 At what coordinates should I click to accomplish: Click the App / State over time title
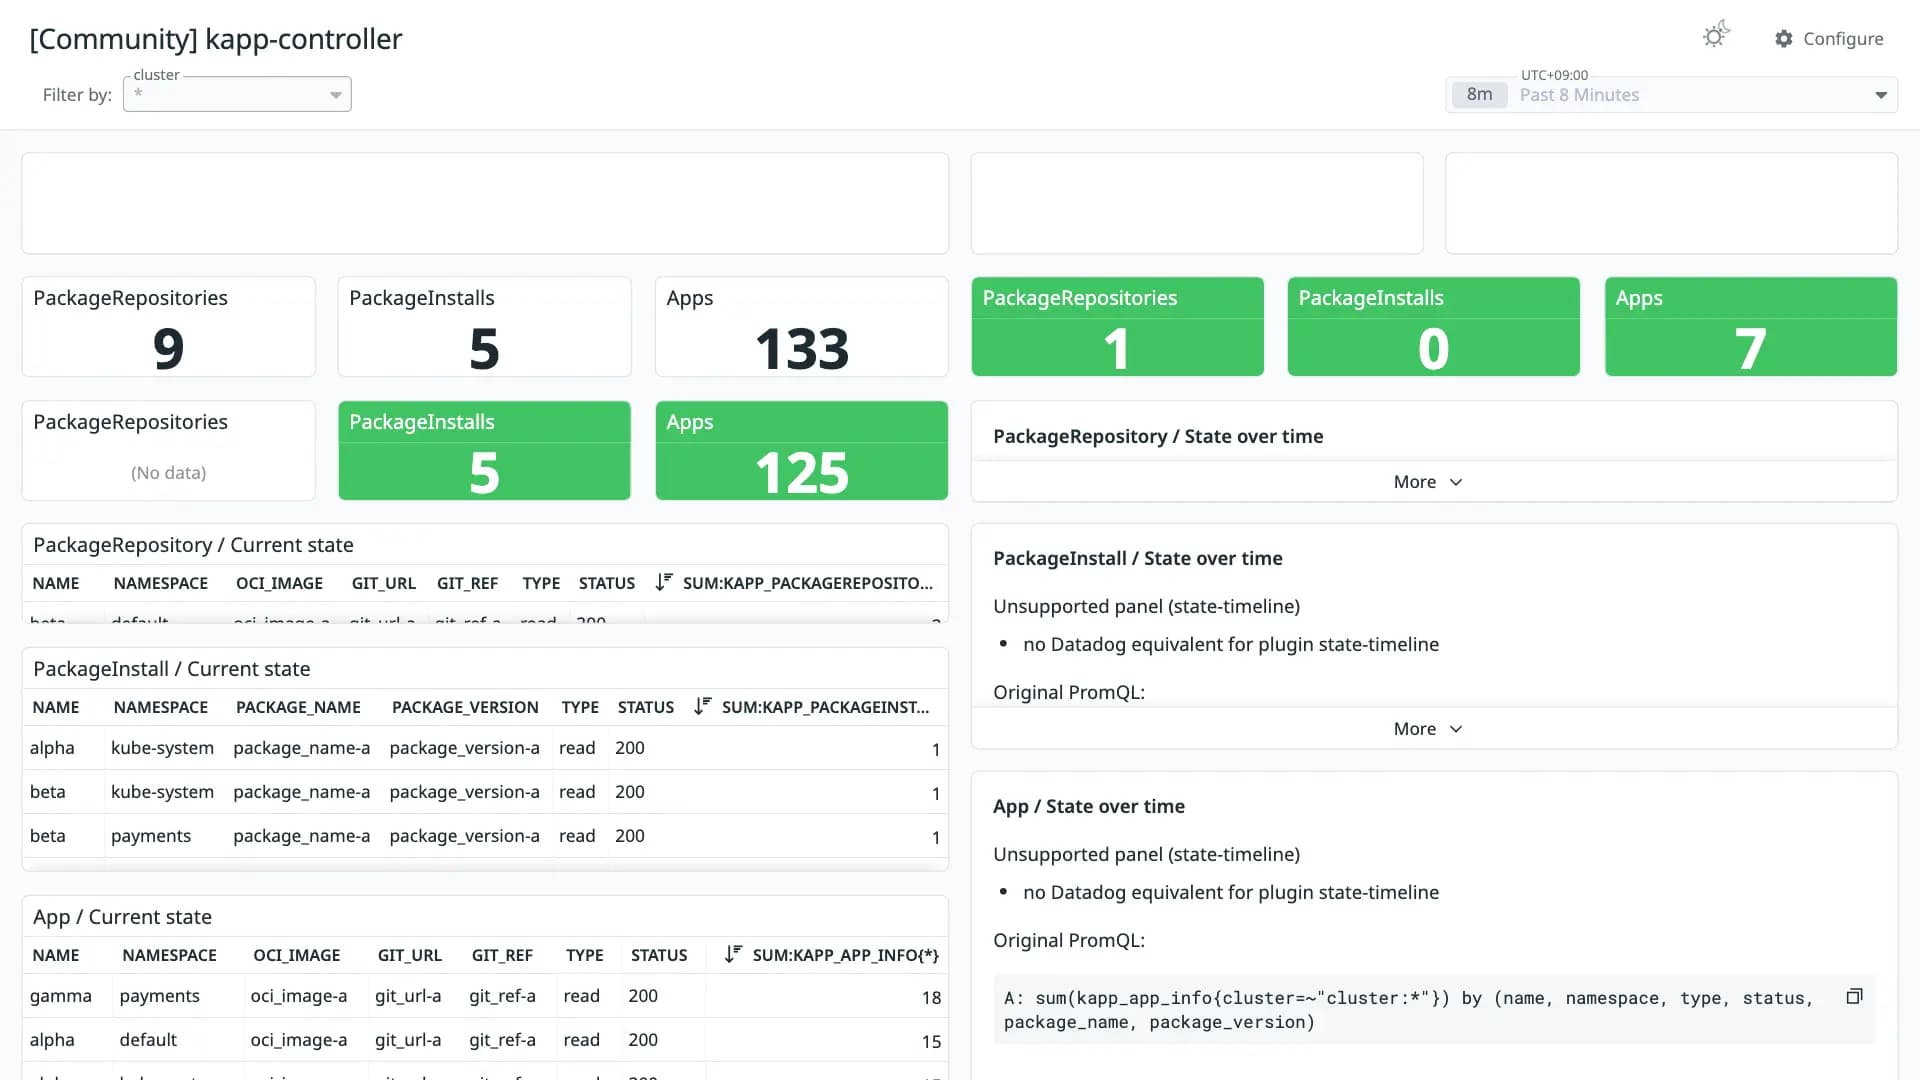coord(1089,806)
